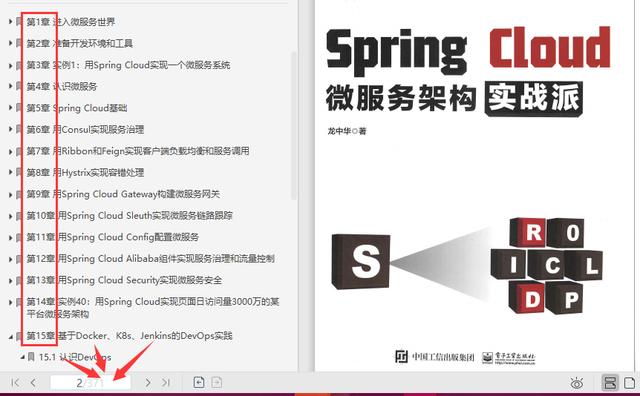
Task: Click the bookmark icon beside 15.1 认识DevOps
Action: coord(31,357)
